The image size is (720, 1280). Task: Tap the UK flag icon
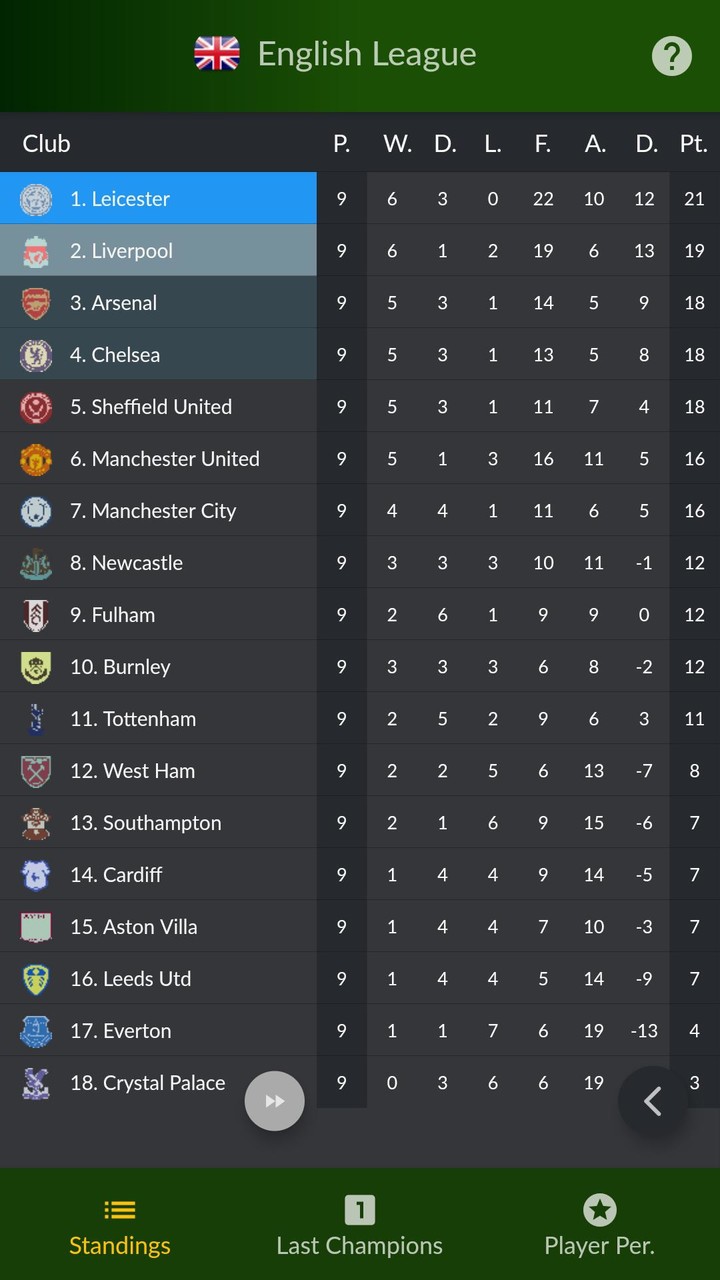(217, 54)
